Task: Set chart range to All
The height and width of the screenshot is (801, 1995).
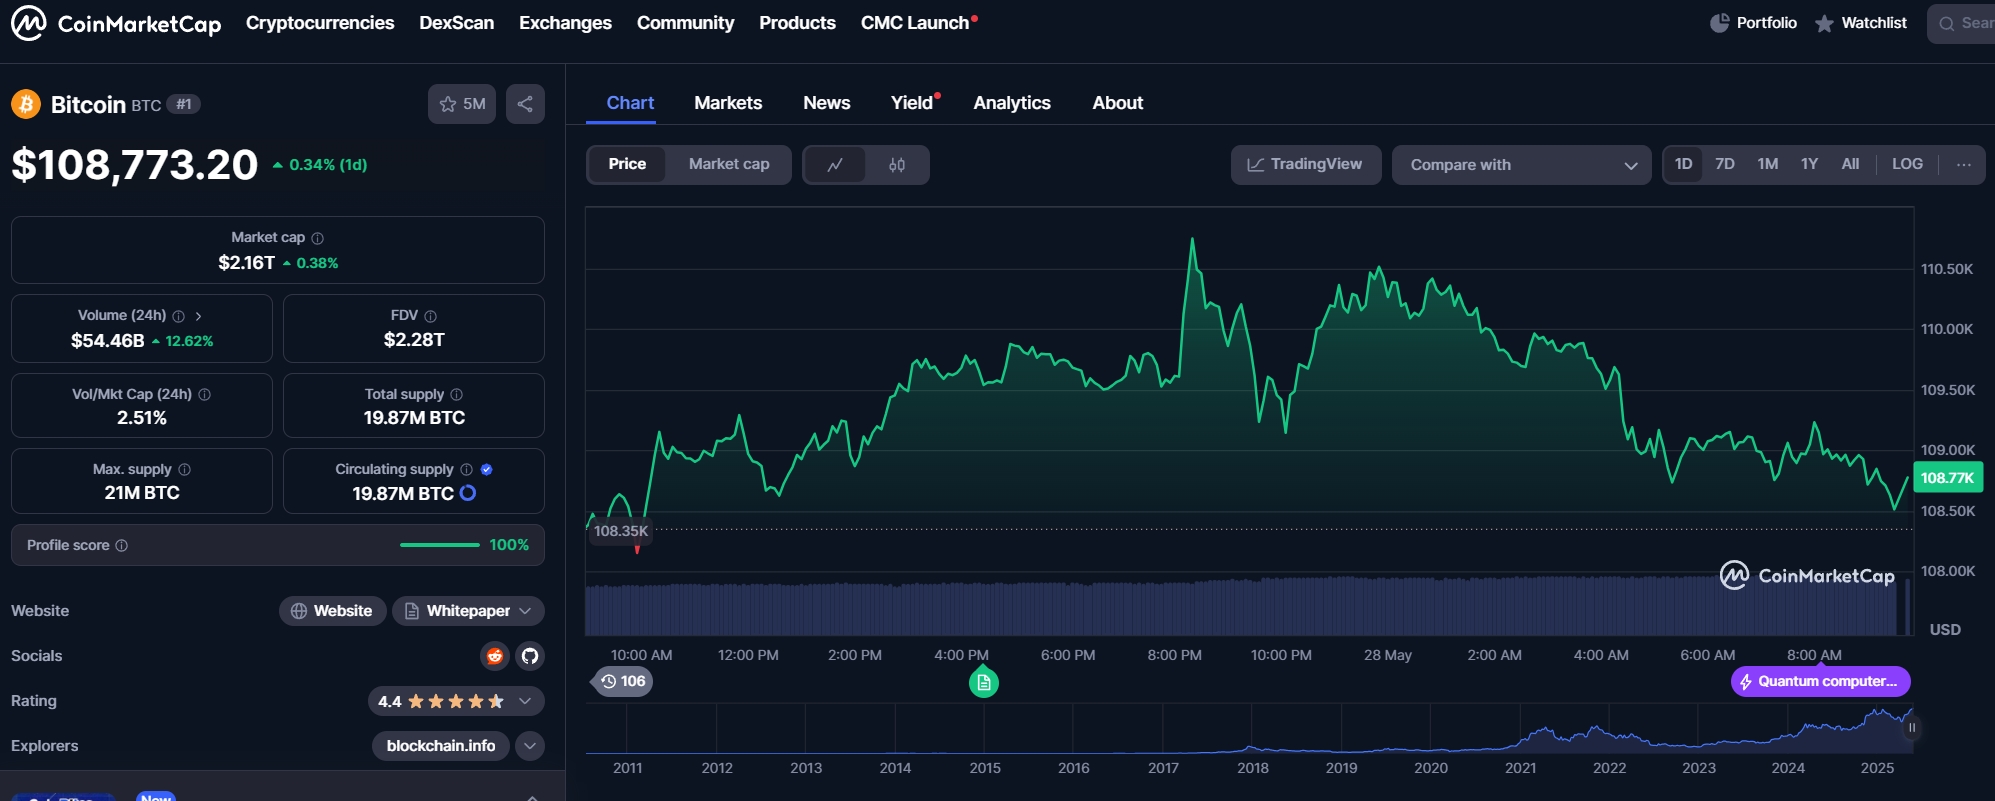Action: pyautogui.click(x=1851, y=165)
